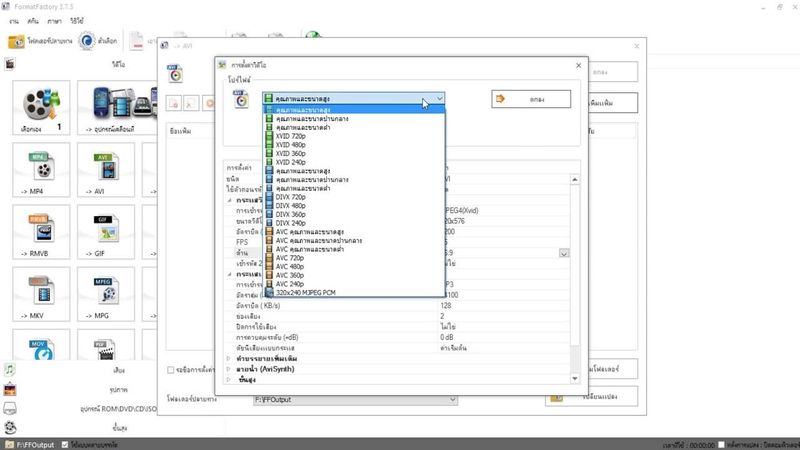Screen dimensions: 800x450
Task: Open the aspect ratio row dropdown arrow
Action: (564, 253)
